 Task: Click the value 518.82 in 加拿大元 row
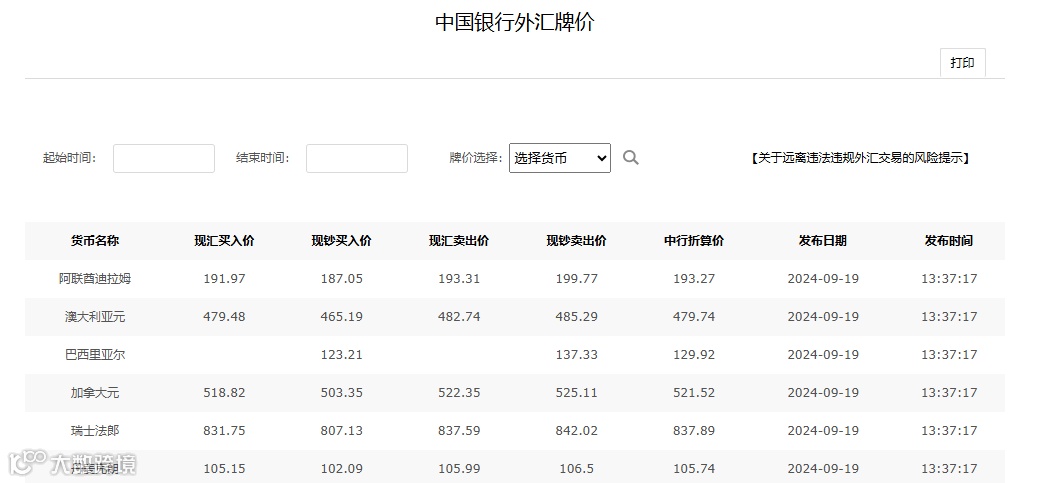click(224, 393)
